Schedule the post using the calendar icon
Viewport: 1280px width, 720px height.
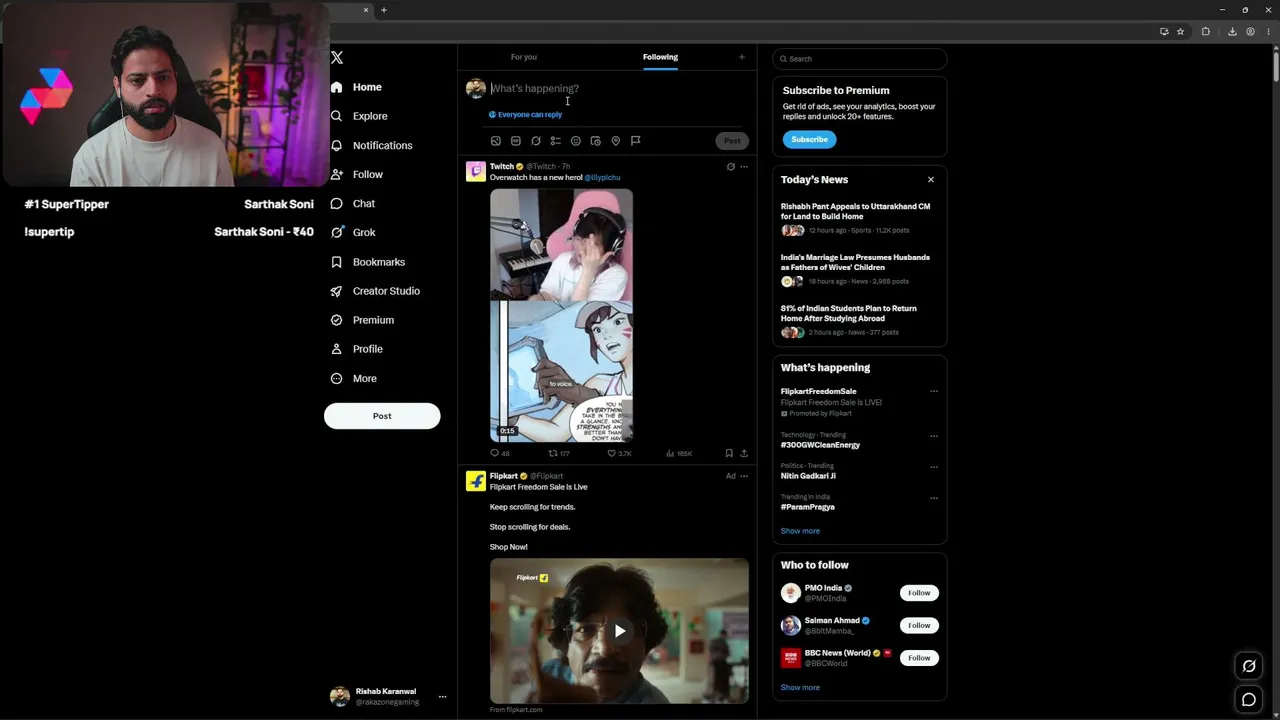point(595,141)
